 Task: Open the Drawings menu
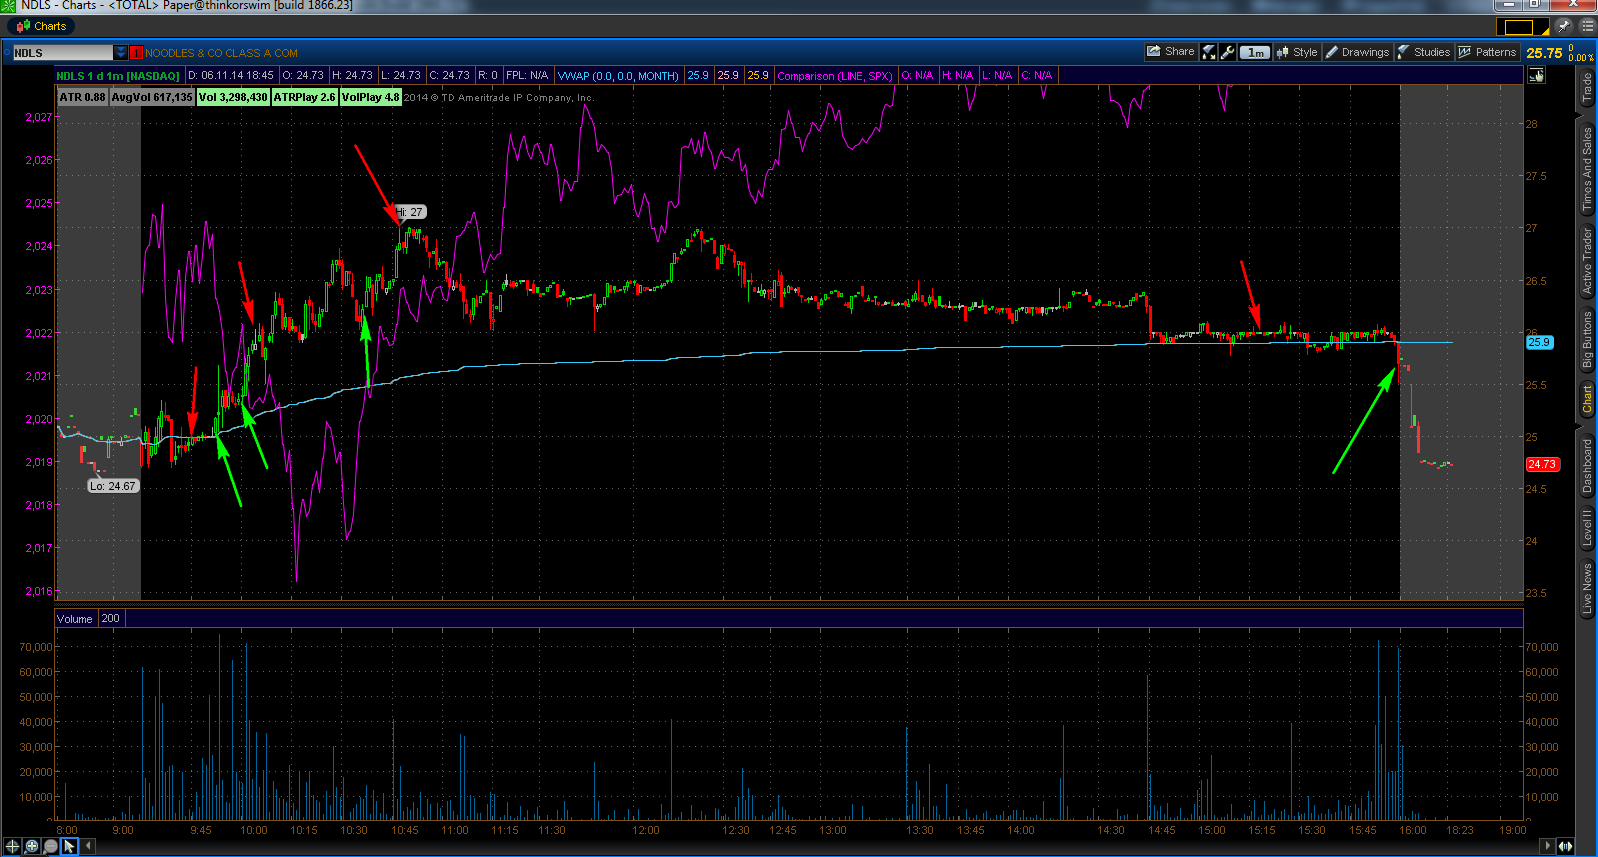click(x=1357, y=52)
